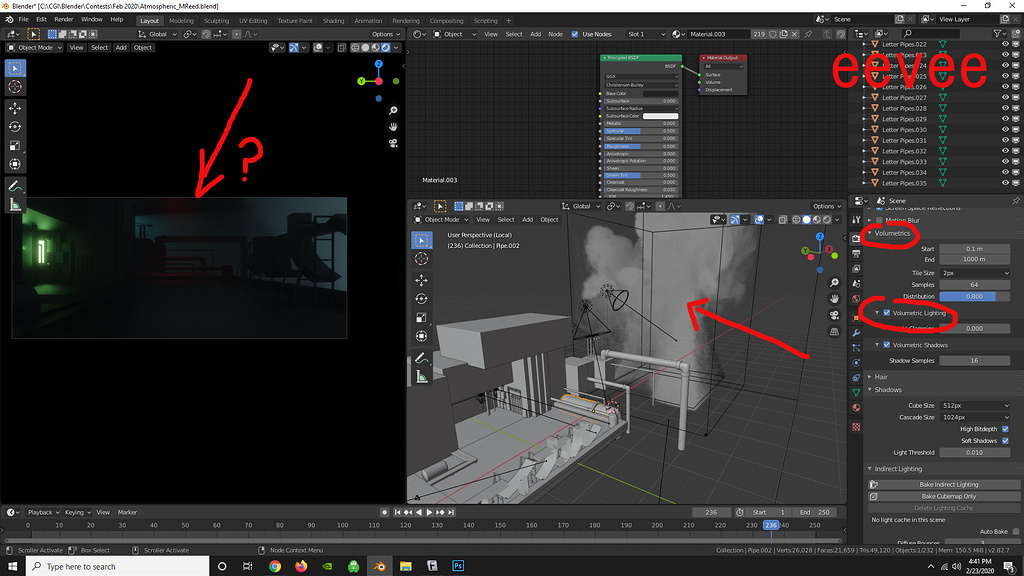Collapse the Volumetrics panel

870,233
